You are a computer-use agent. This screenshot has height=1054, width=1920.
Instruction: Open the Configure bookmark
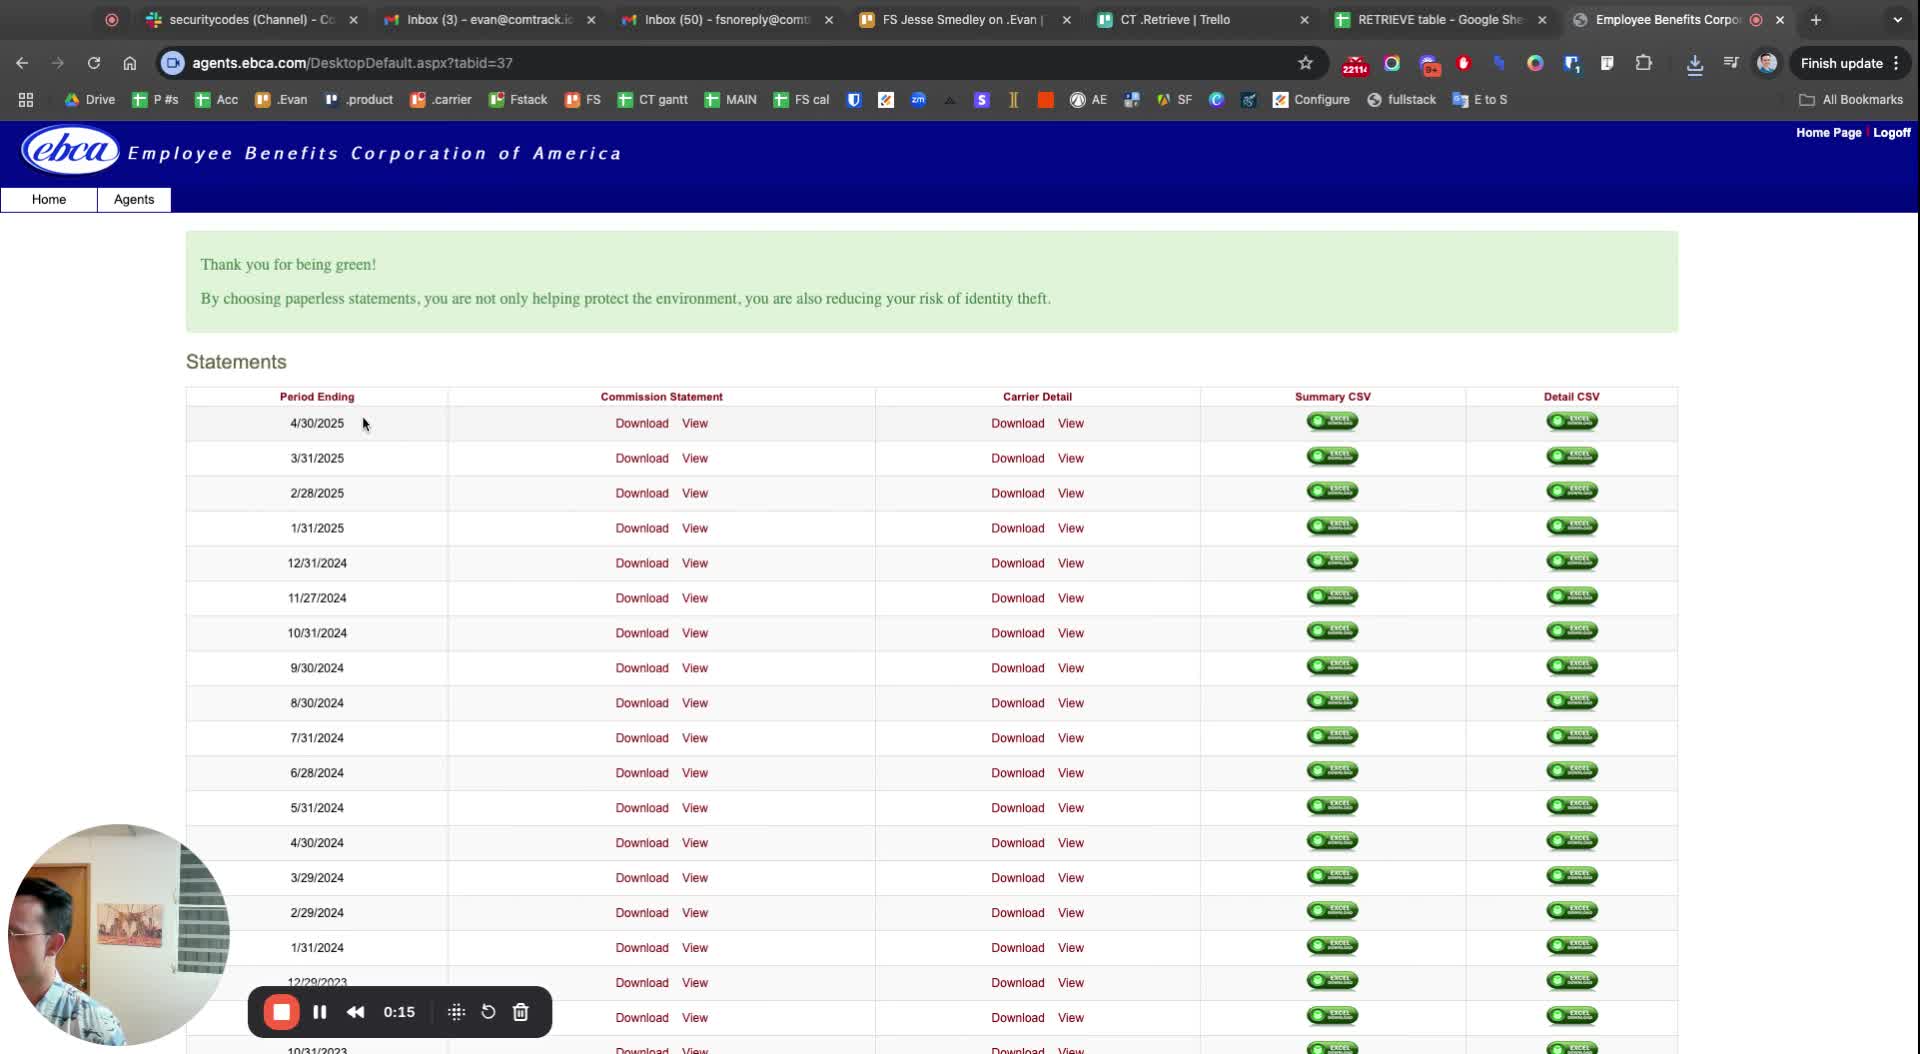pos(1311,100)
